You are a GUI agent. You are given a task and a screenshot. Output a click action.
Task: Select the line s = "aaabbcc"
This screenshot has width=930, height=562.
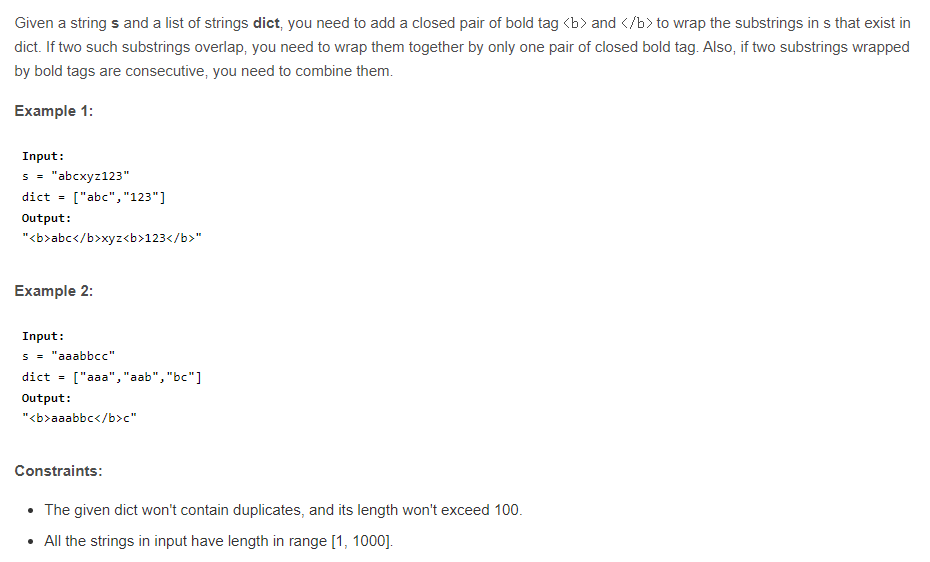point(69,356)
